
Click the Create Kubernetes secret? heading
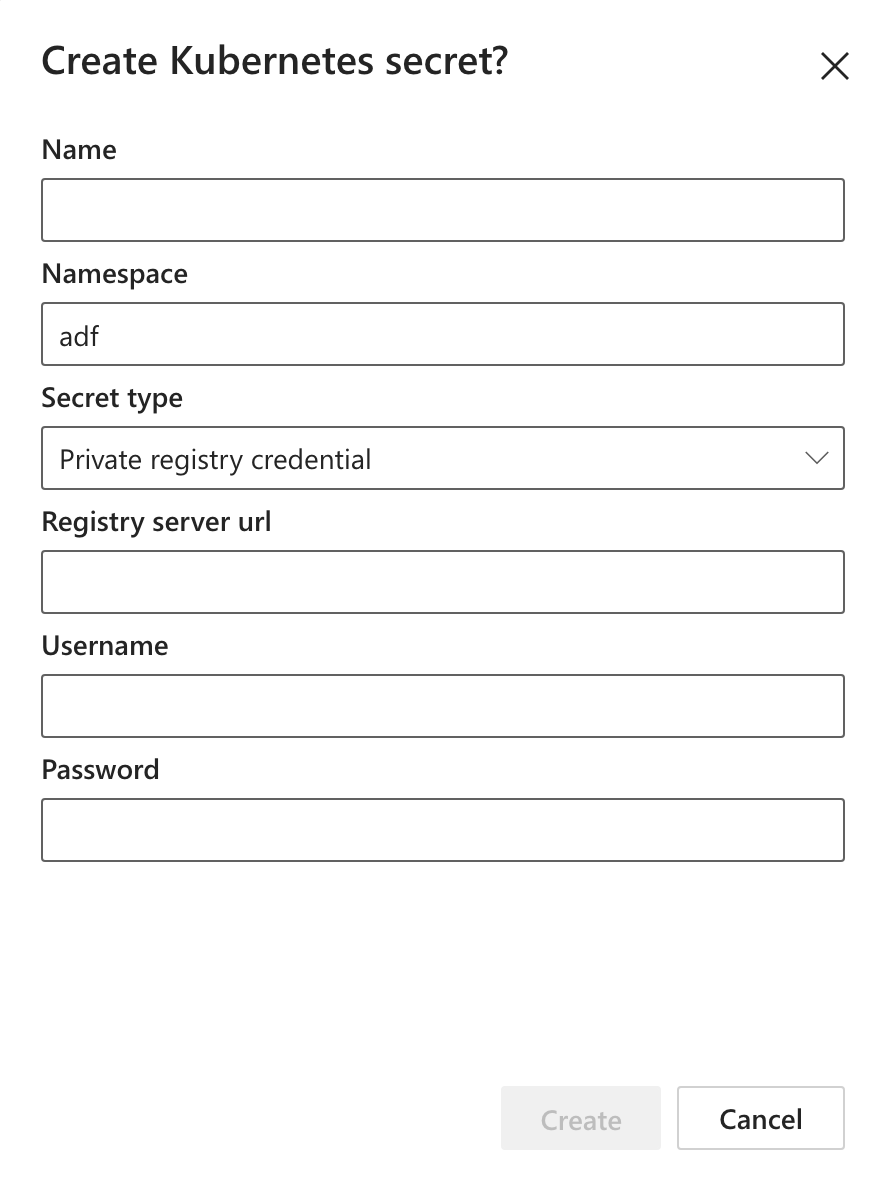click(274, 61)
